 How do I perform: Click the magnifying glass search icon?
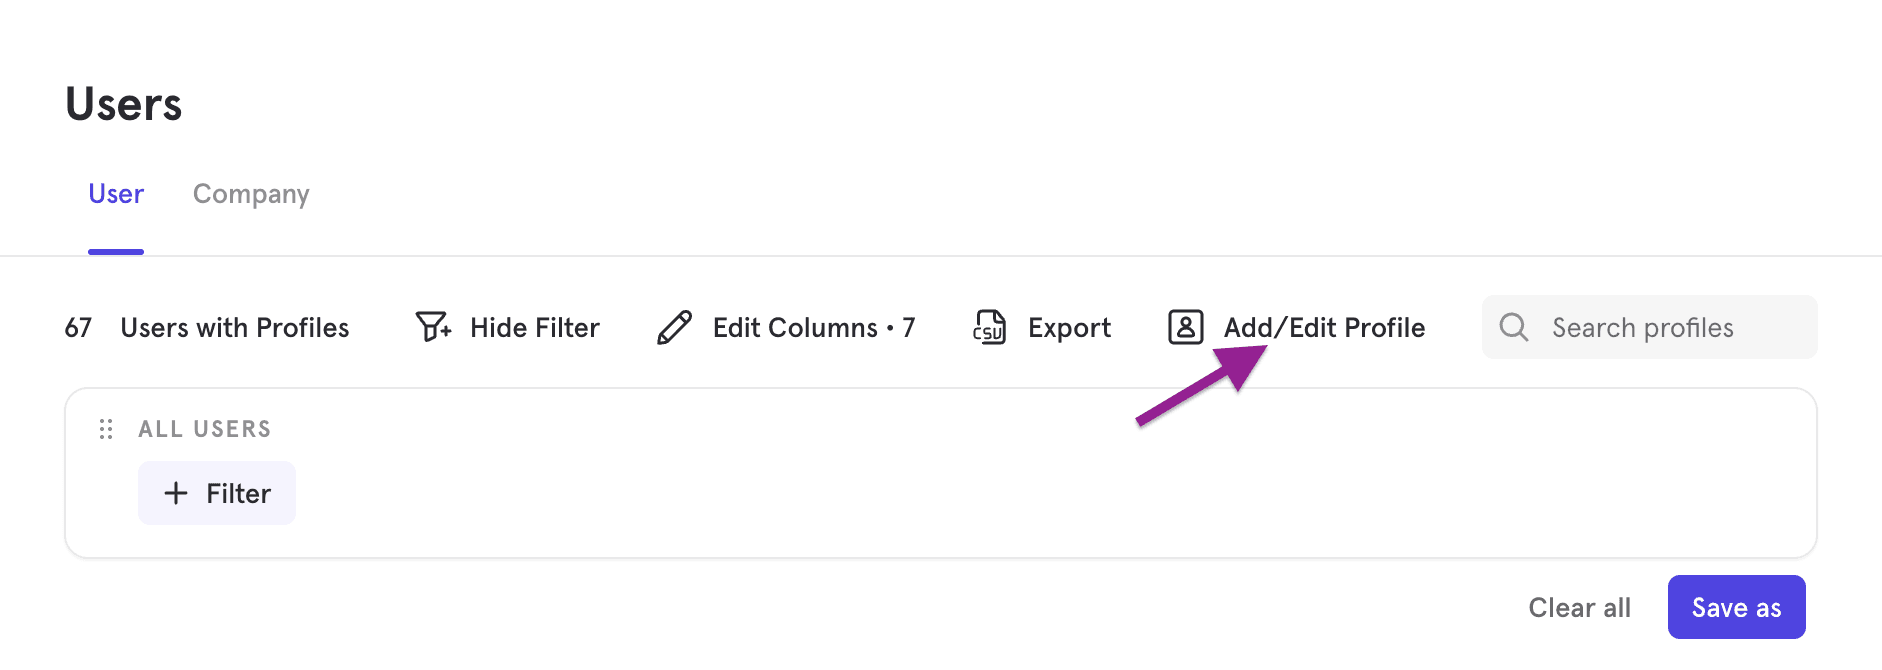[x=1514, y=327]
